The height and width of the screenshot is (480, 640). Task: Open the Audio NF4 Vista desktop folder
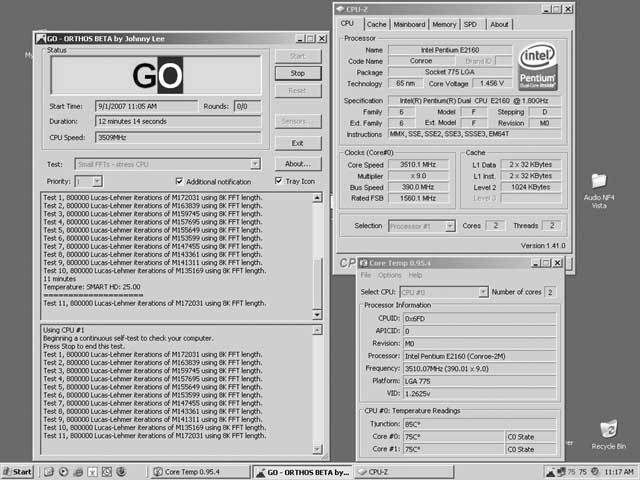[x=599, y=191]
